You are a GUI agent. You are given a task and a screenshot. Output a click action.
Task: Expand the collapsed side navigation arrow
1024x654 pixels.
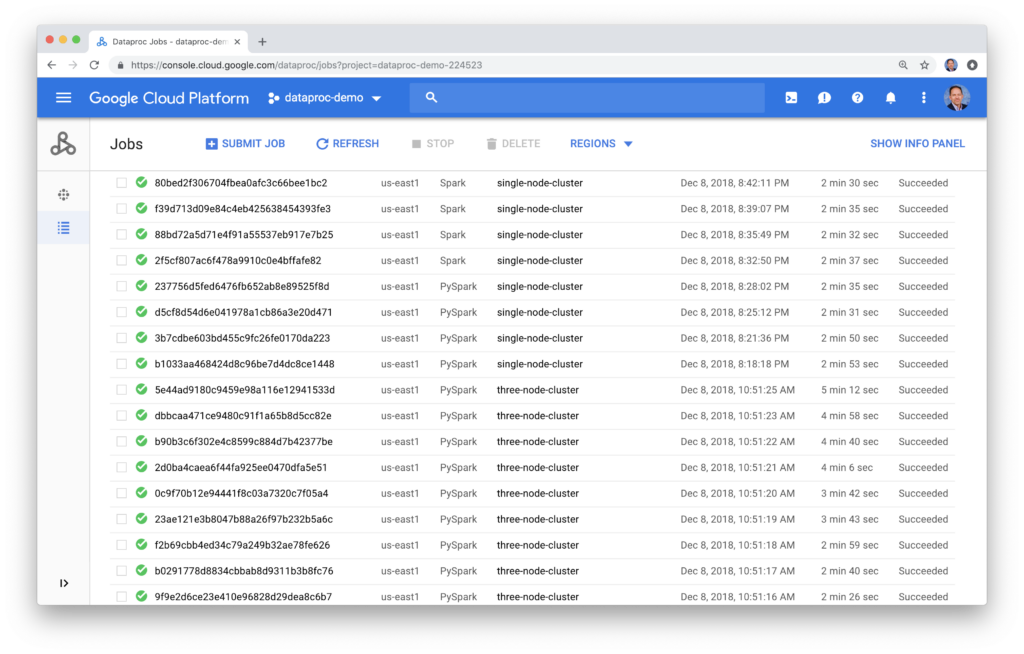pos(64,583)
